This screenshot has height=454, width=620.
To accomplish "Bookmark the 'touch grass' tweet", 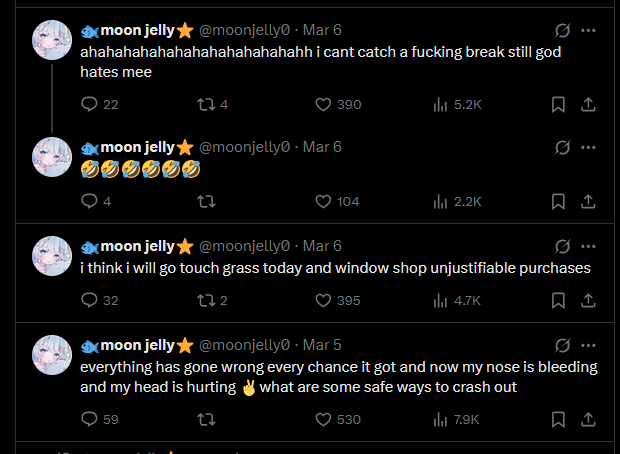I will 560,300.
